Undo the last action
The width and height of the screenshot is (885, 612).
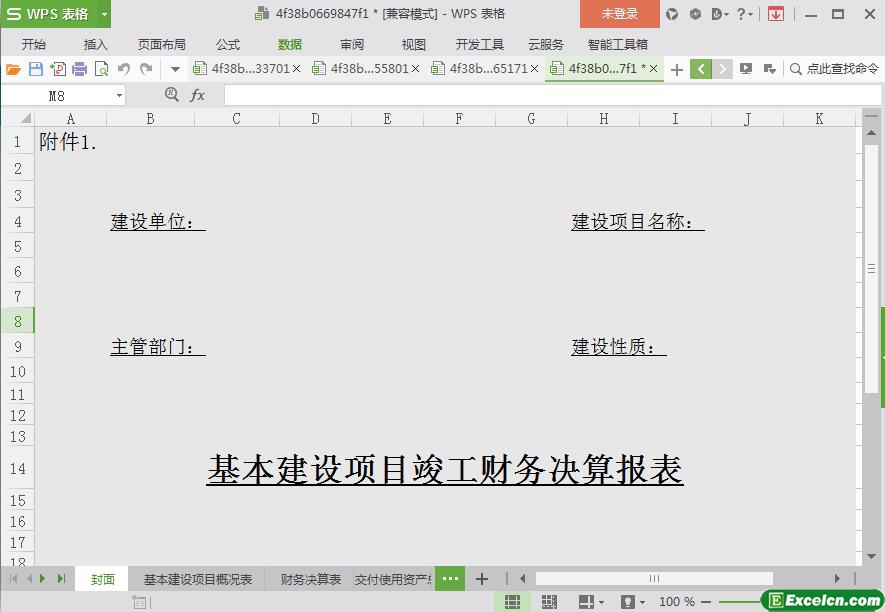[x=124, y=69]
